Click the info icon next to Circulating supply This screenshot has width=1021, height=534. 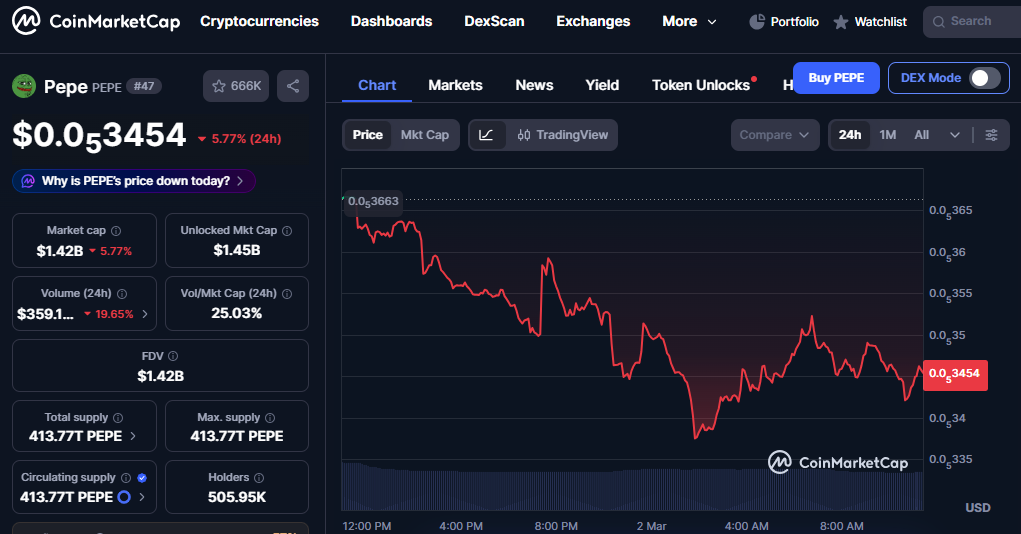126,477
